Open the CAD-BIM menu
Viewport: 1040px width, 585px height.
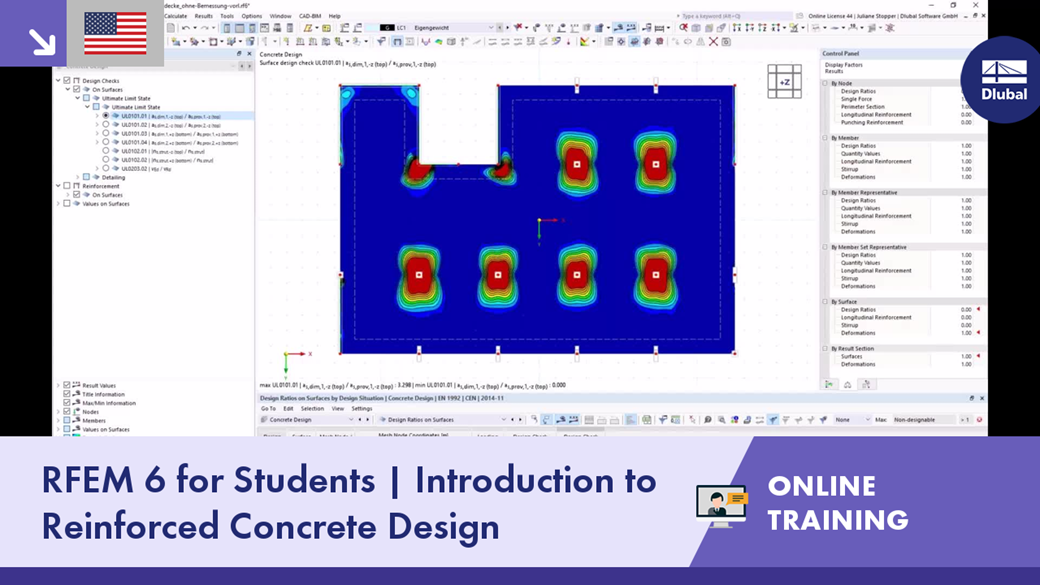point(310,16)
